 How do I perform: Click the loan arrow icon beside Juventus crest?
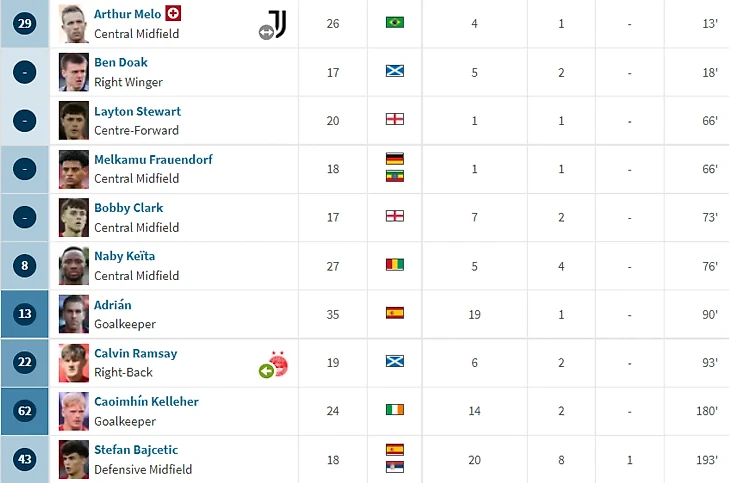[x=266, y=32]
